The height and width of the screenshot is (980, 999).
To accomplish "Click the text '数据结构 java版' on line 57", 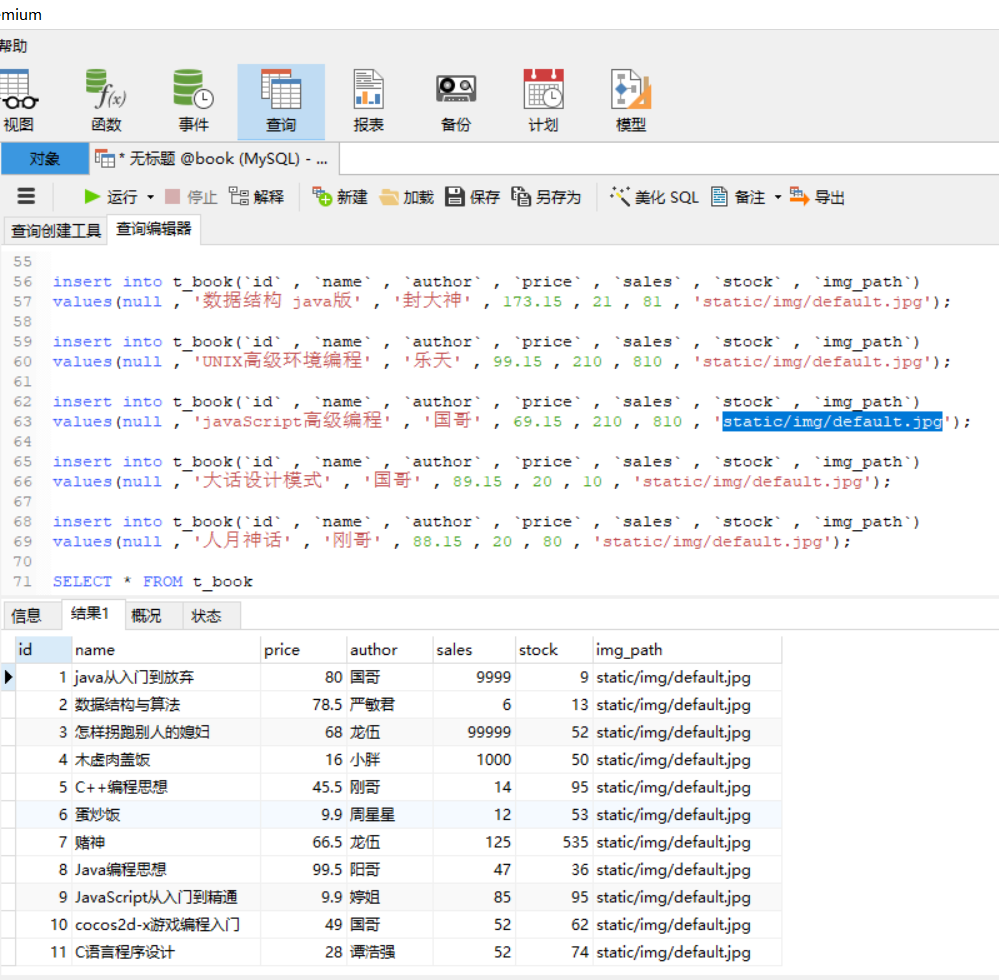I will coord(277,301).
